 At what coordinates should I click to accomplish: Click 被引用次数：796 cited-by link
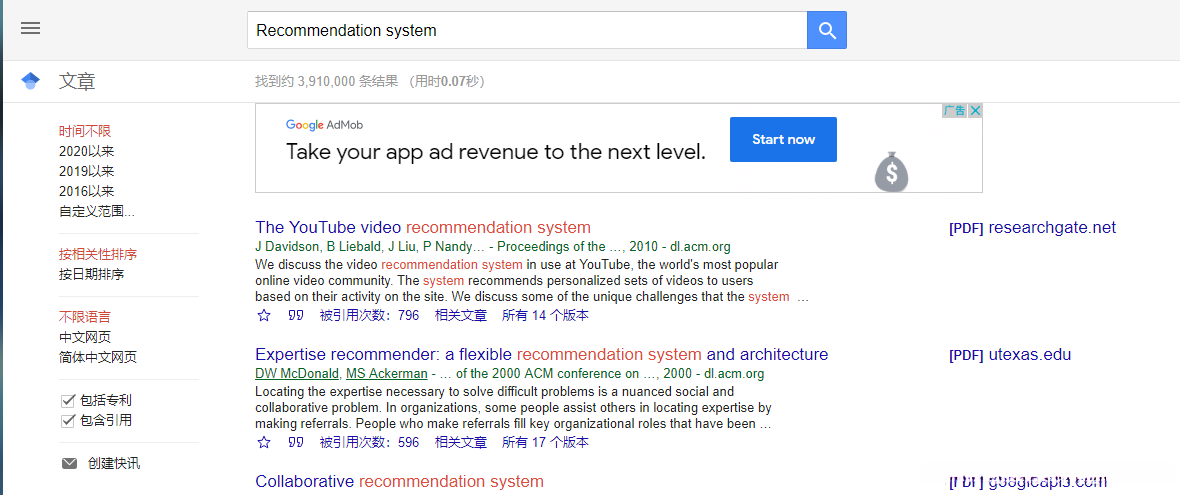click(x=370, y=315)
